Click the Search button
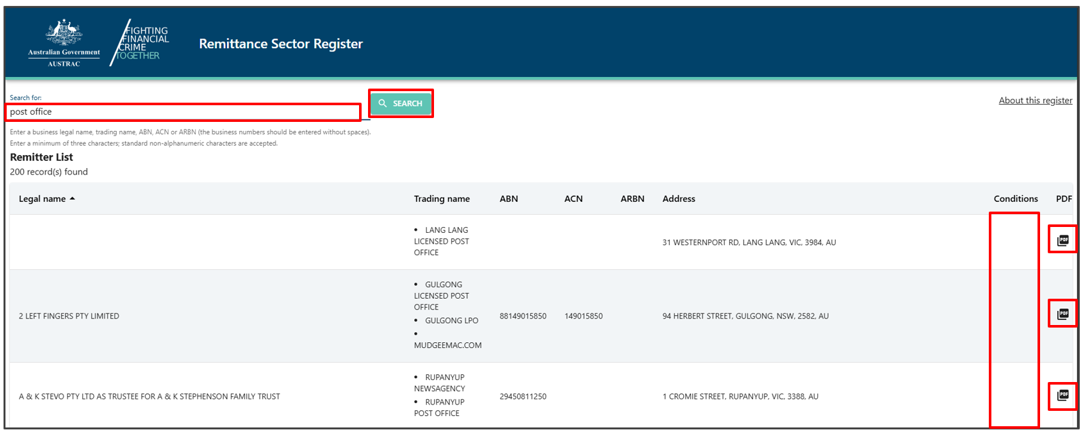The width and height of the screenshot is (1087, 438). coord(401,103)
